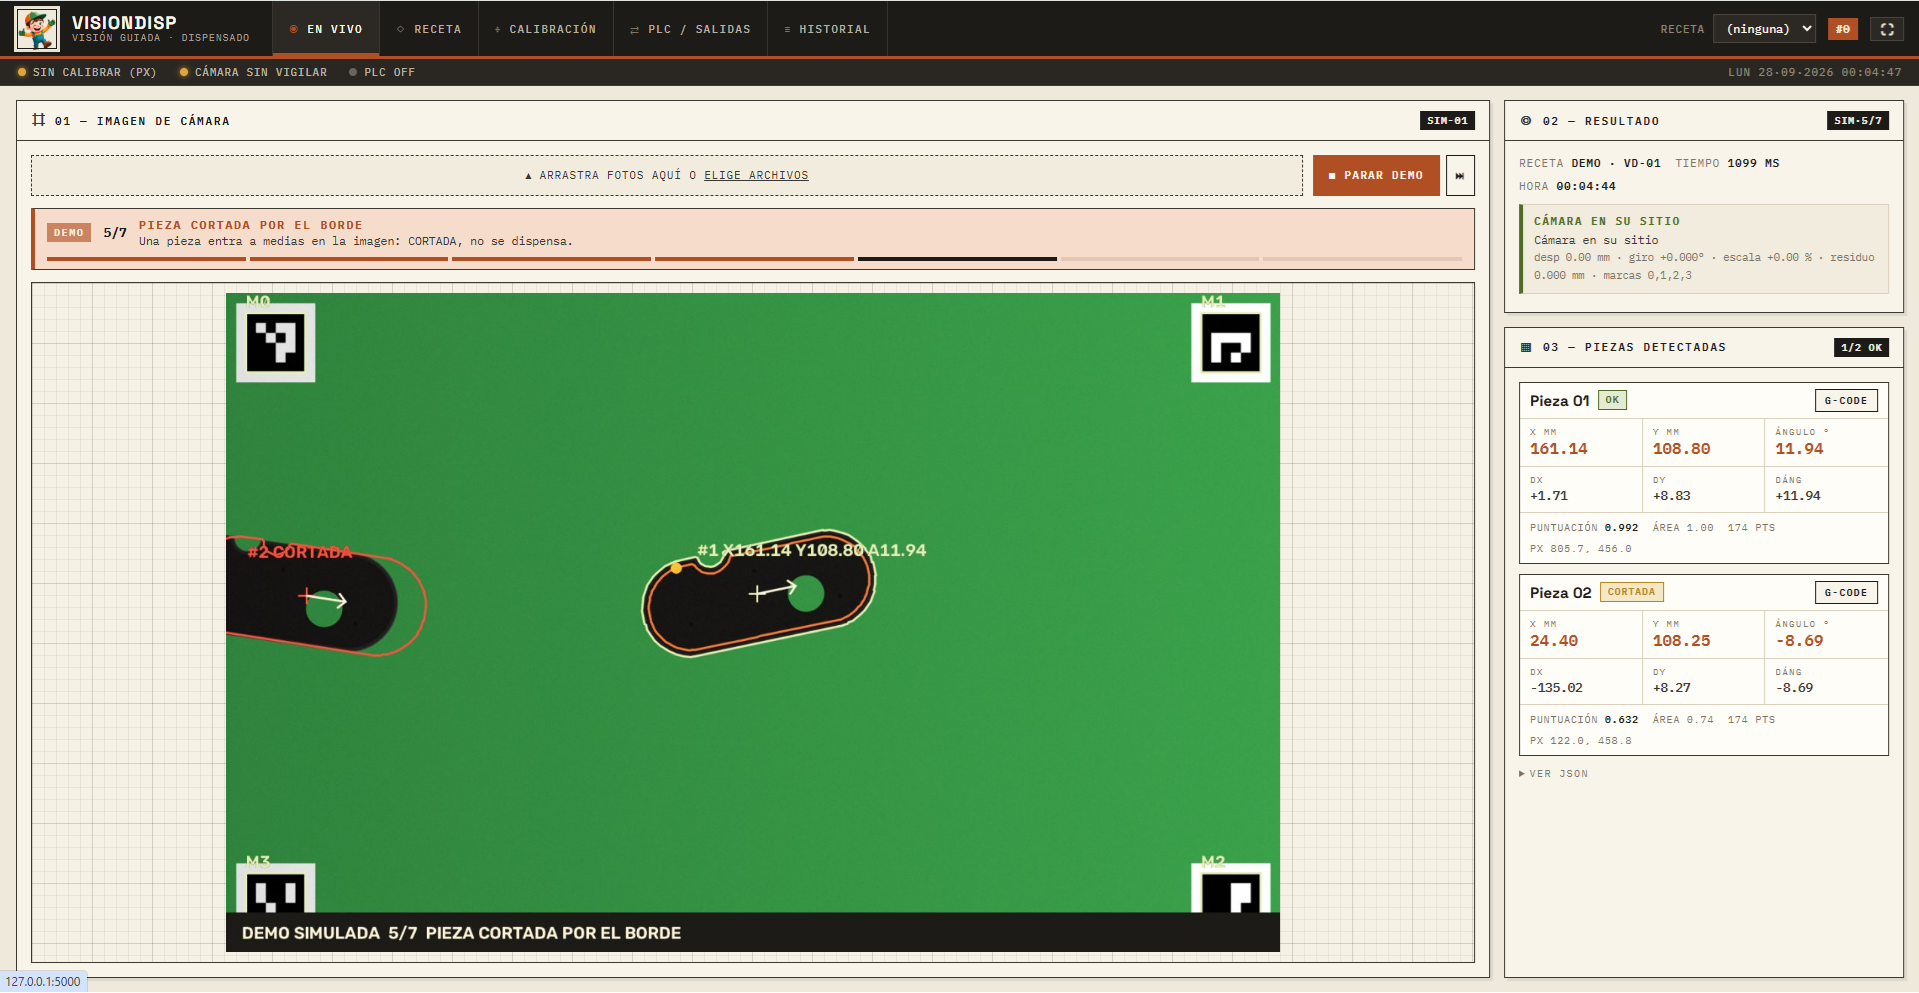Open the Calibración tab
The image size is (1919, 993).
[x=545, y=29]
